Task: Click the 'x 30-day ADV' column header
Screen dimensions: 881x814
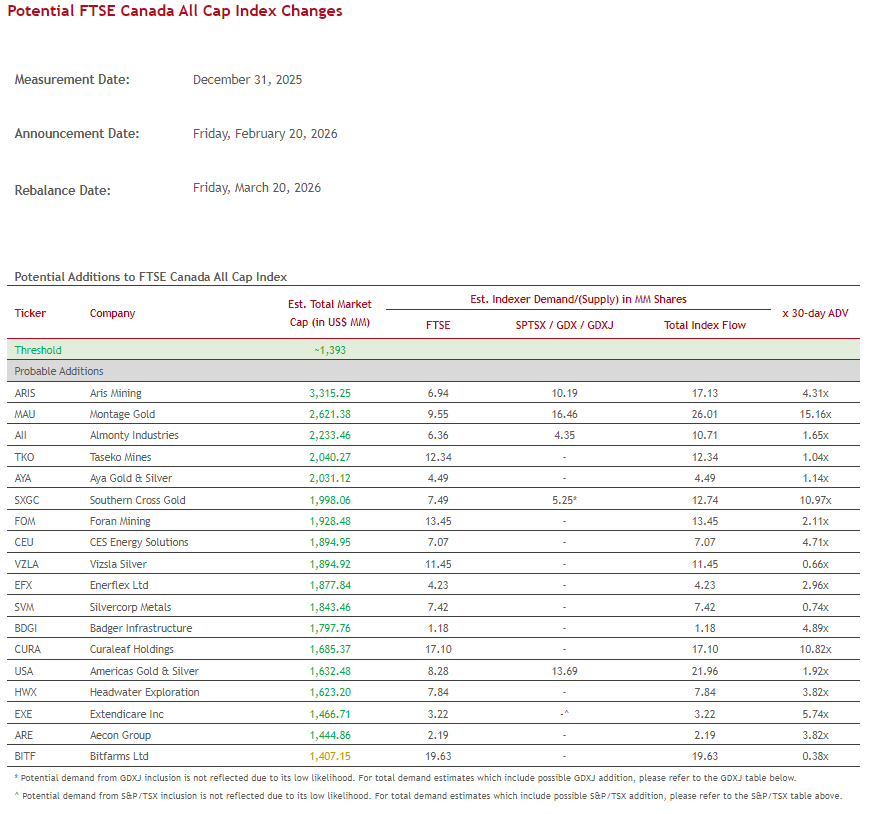Action: pos(815,313)
